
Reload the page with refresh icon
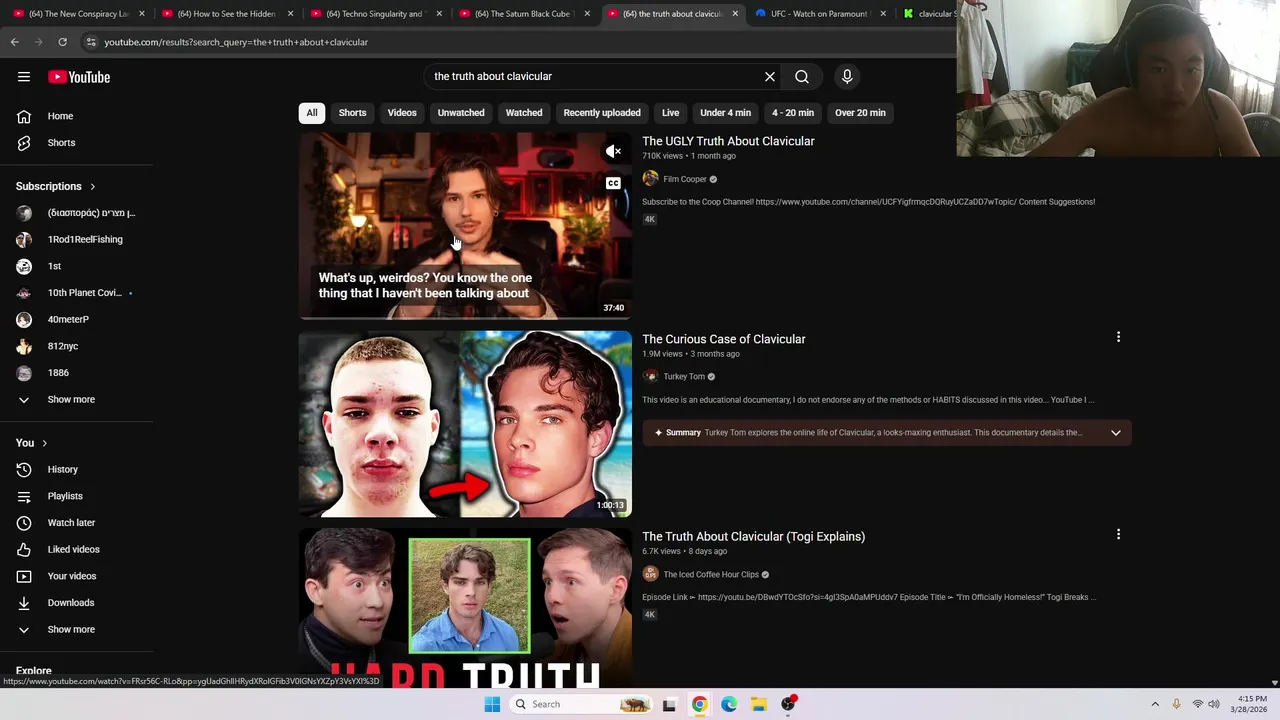coord(62,42)
